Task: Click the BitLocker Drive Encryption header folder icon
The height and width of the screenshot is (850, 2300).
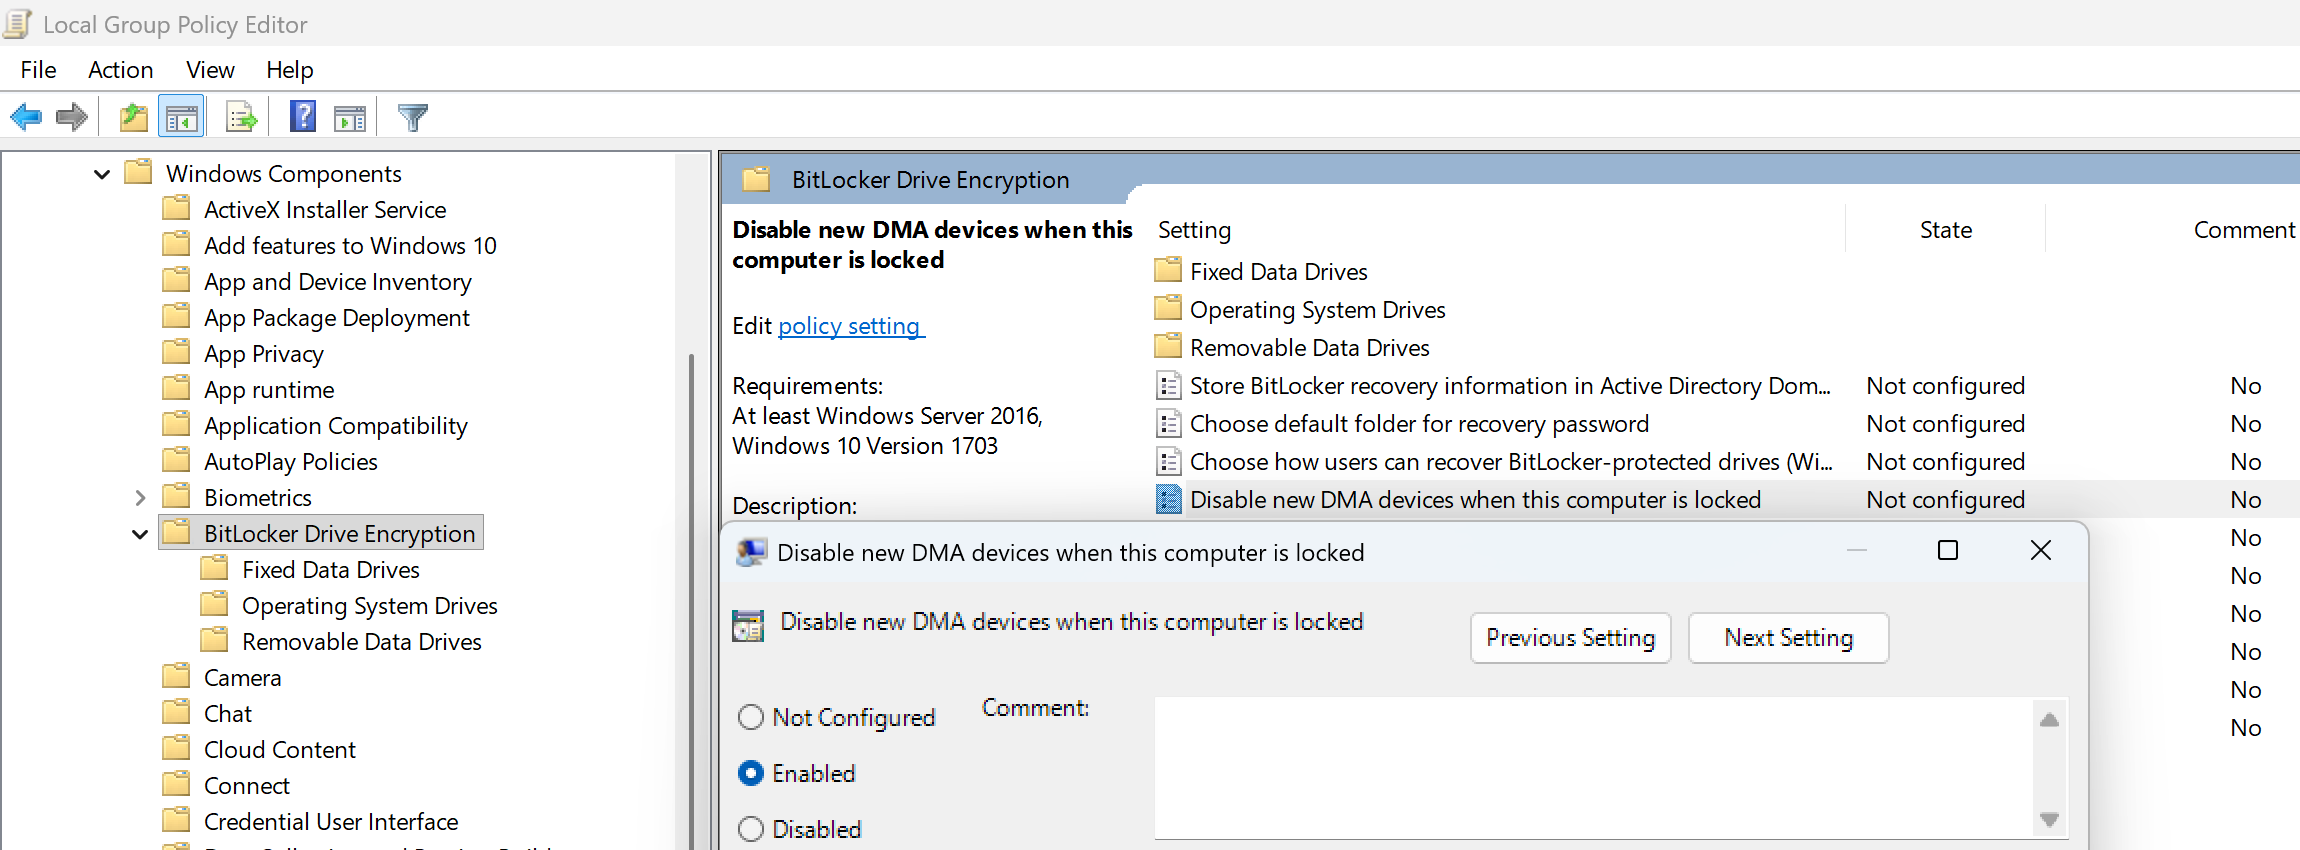Action: click(x=756, y=179)
